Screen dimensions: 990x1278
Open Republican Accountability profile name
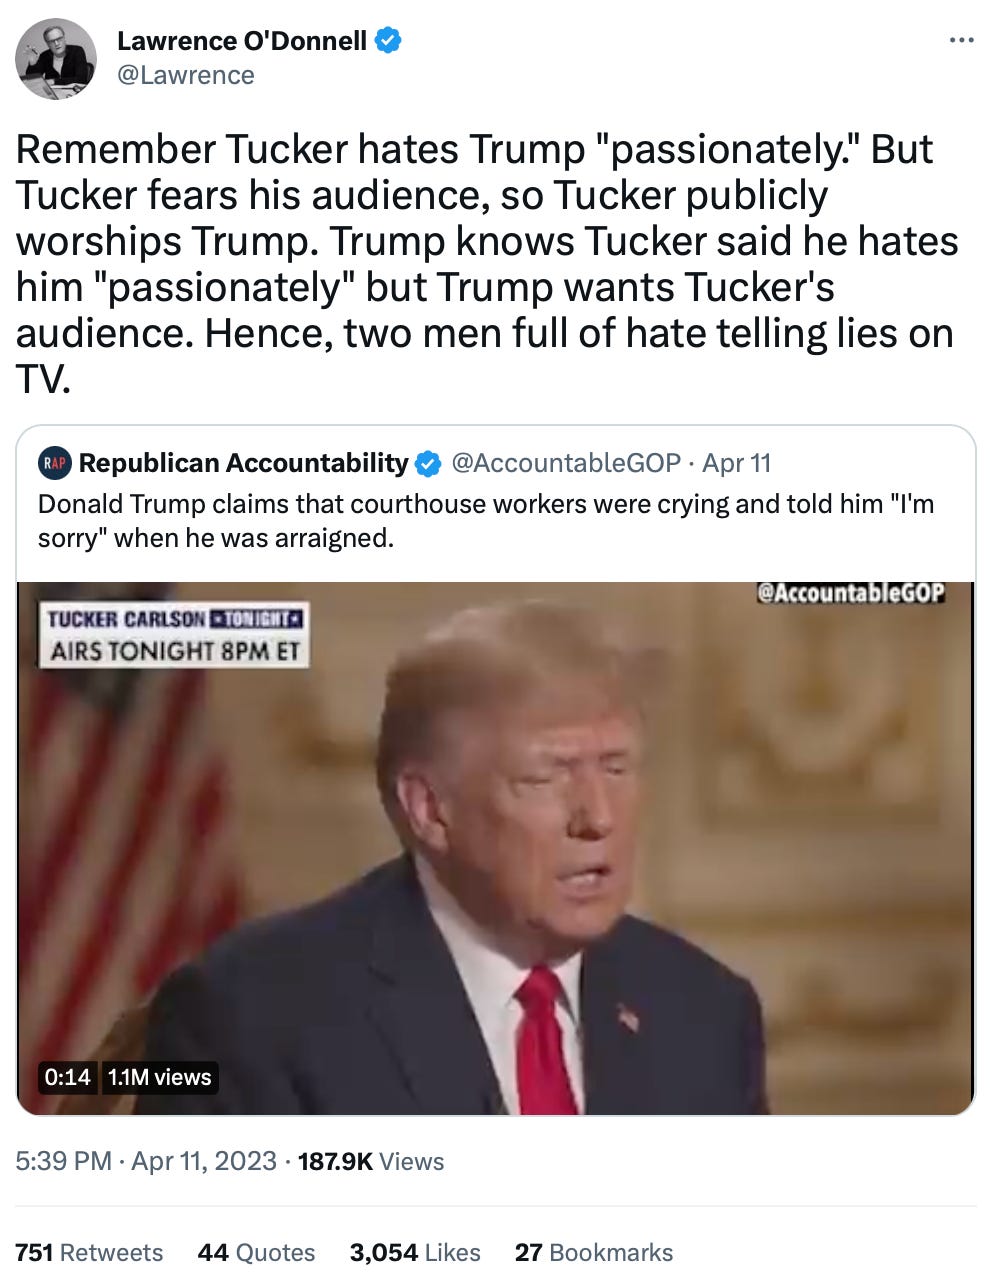[243, 463]
